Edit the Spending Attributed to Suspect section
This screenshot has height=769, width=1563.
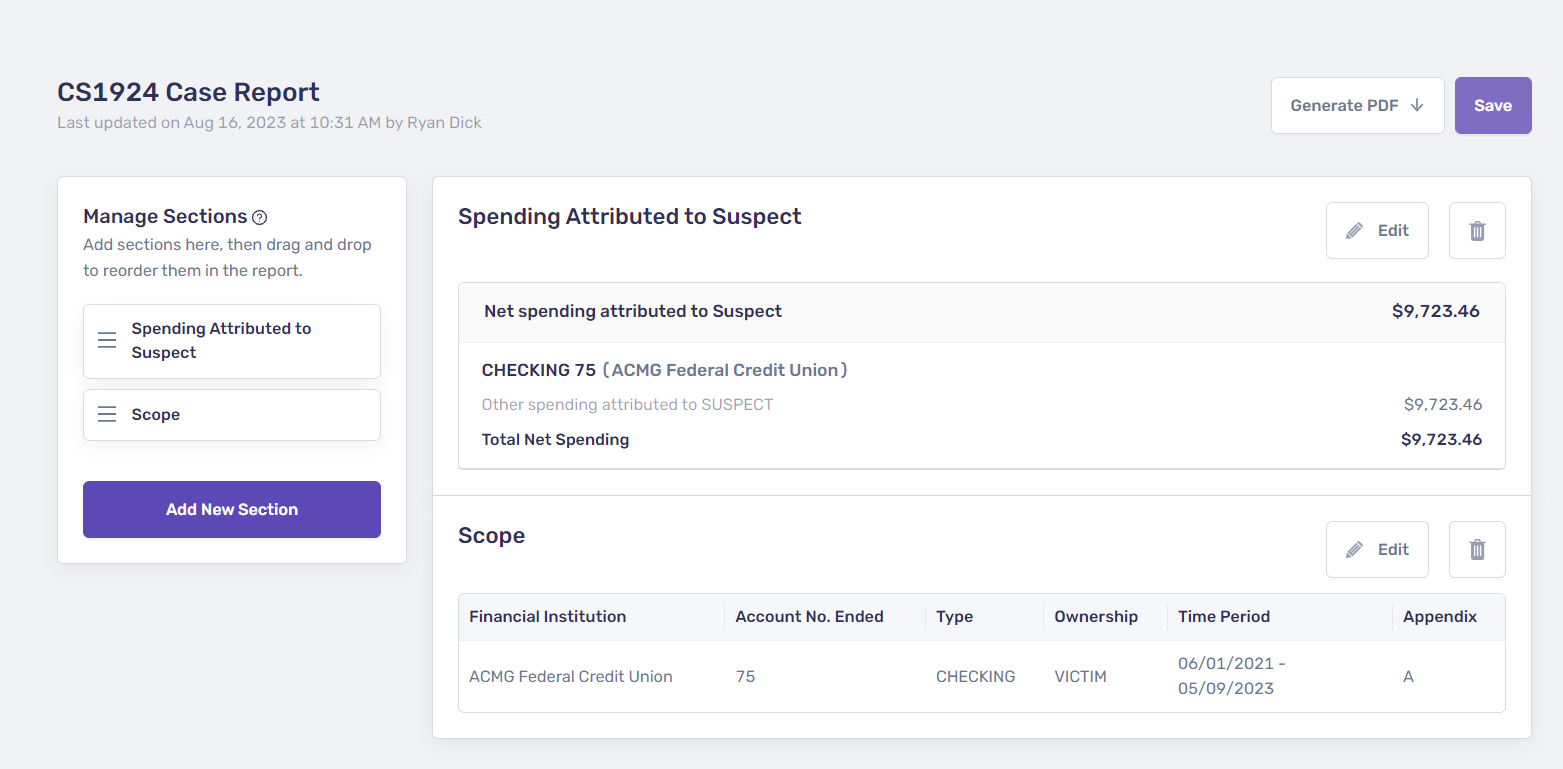[x=1376, y=231]
